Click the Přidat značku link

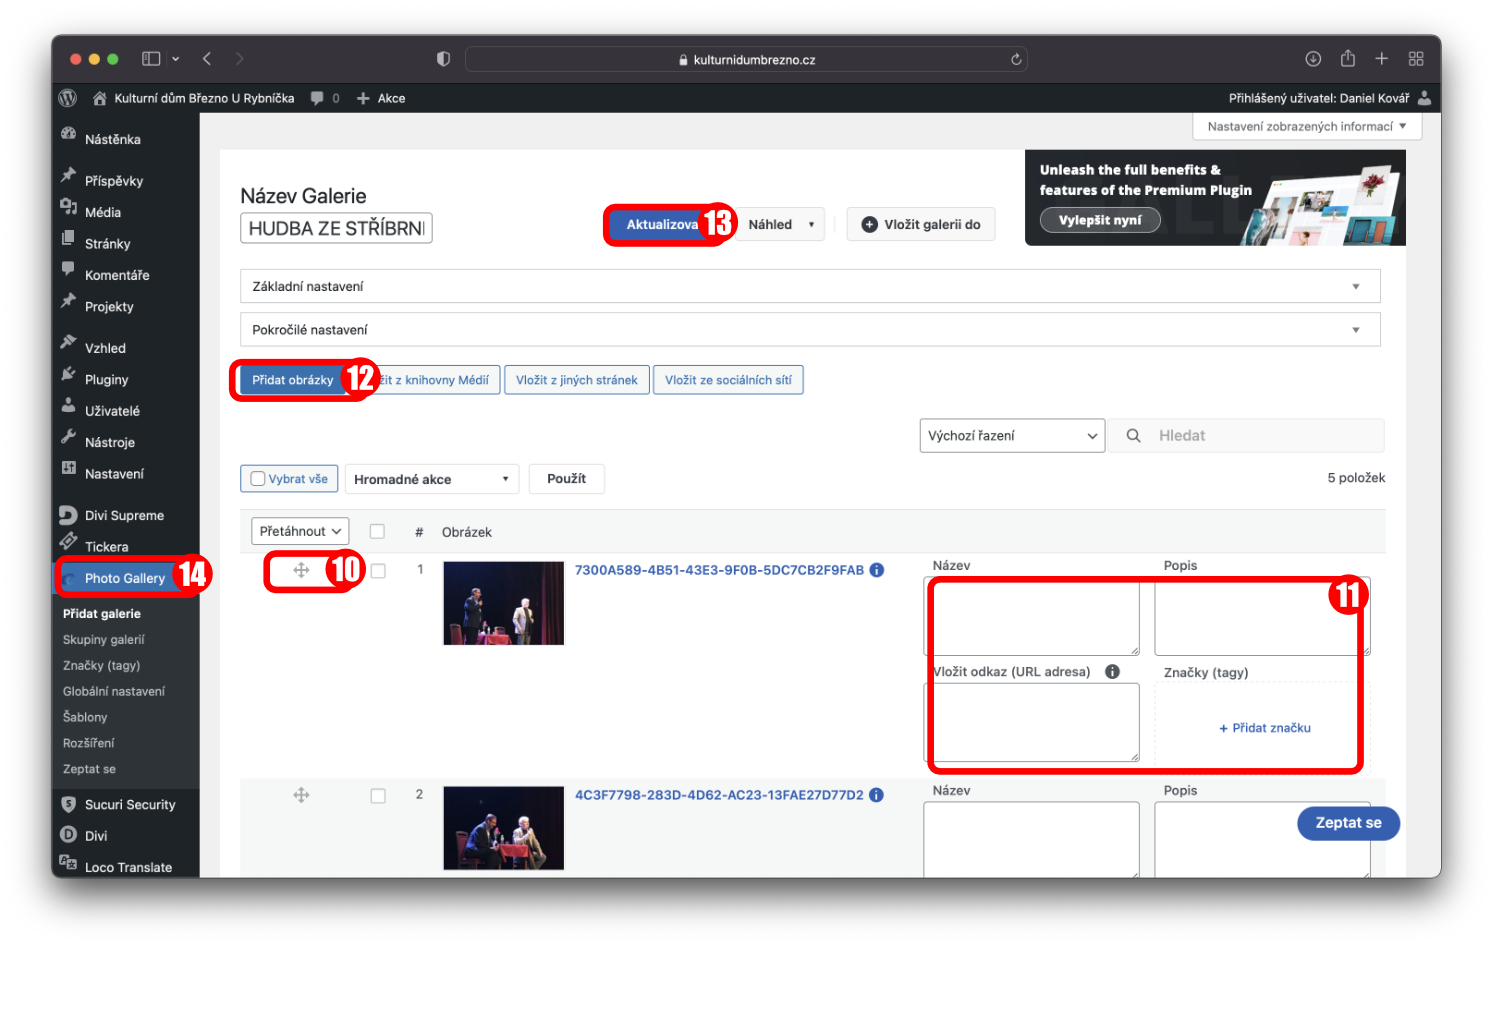[1265, 728]
